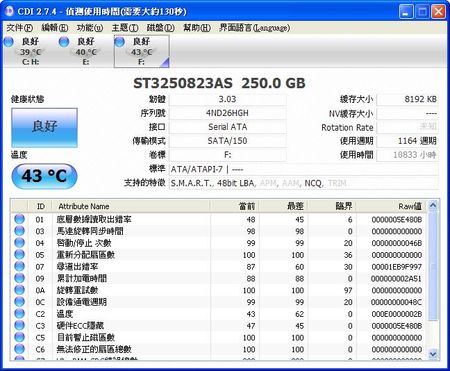Click the Attribute Name column header
The width and height of the screenshot is (450, 371).
point(131,206)
